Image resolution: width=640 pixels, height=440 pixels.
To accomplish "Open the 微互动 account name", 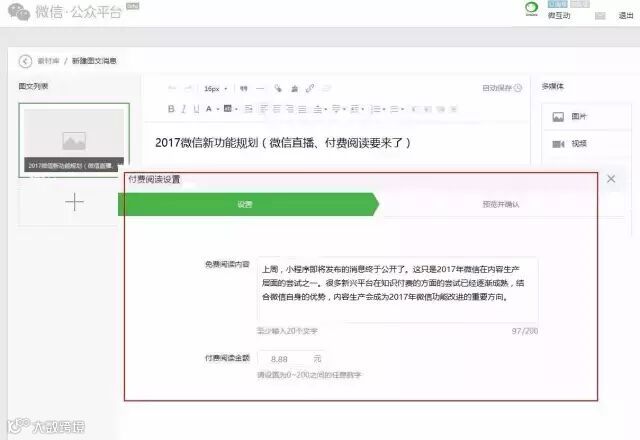I will pyautogui.click(x=559, y=16).
